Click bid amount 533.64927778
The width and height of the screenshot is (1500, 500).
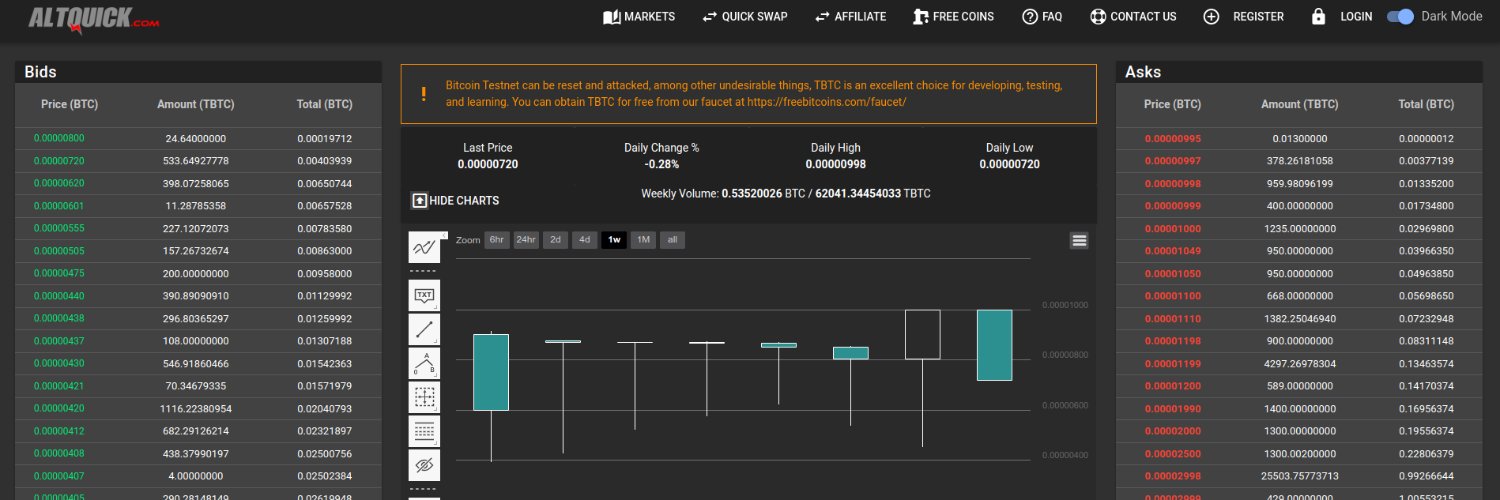pyautogui.click(x=197, y=161)
